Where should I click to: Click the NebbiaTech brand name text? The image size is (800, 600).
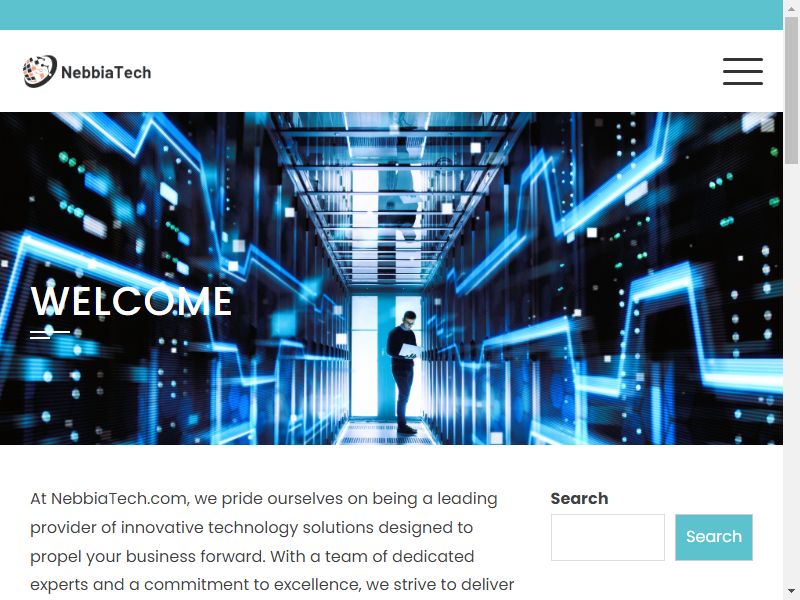106,72
